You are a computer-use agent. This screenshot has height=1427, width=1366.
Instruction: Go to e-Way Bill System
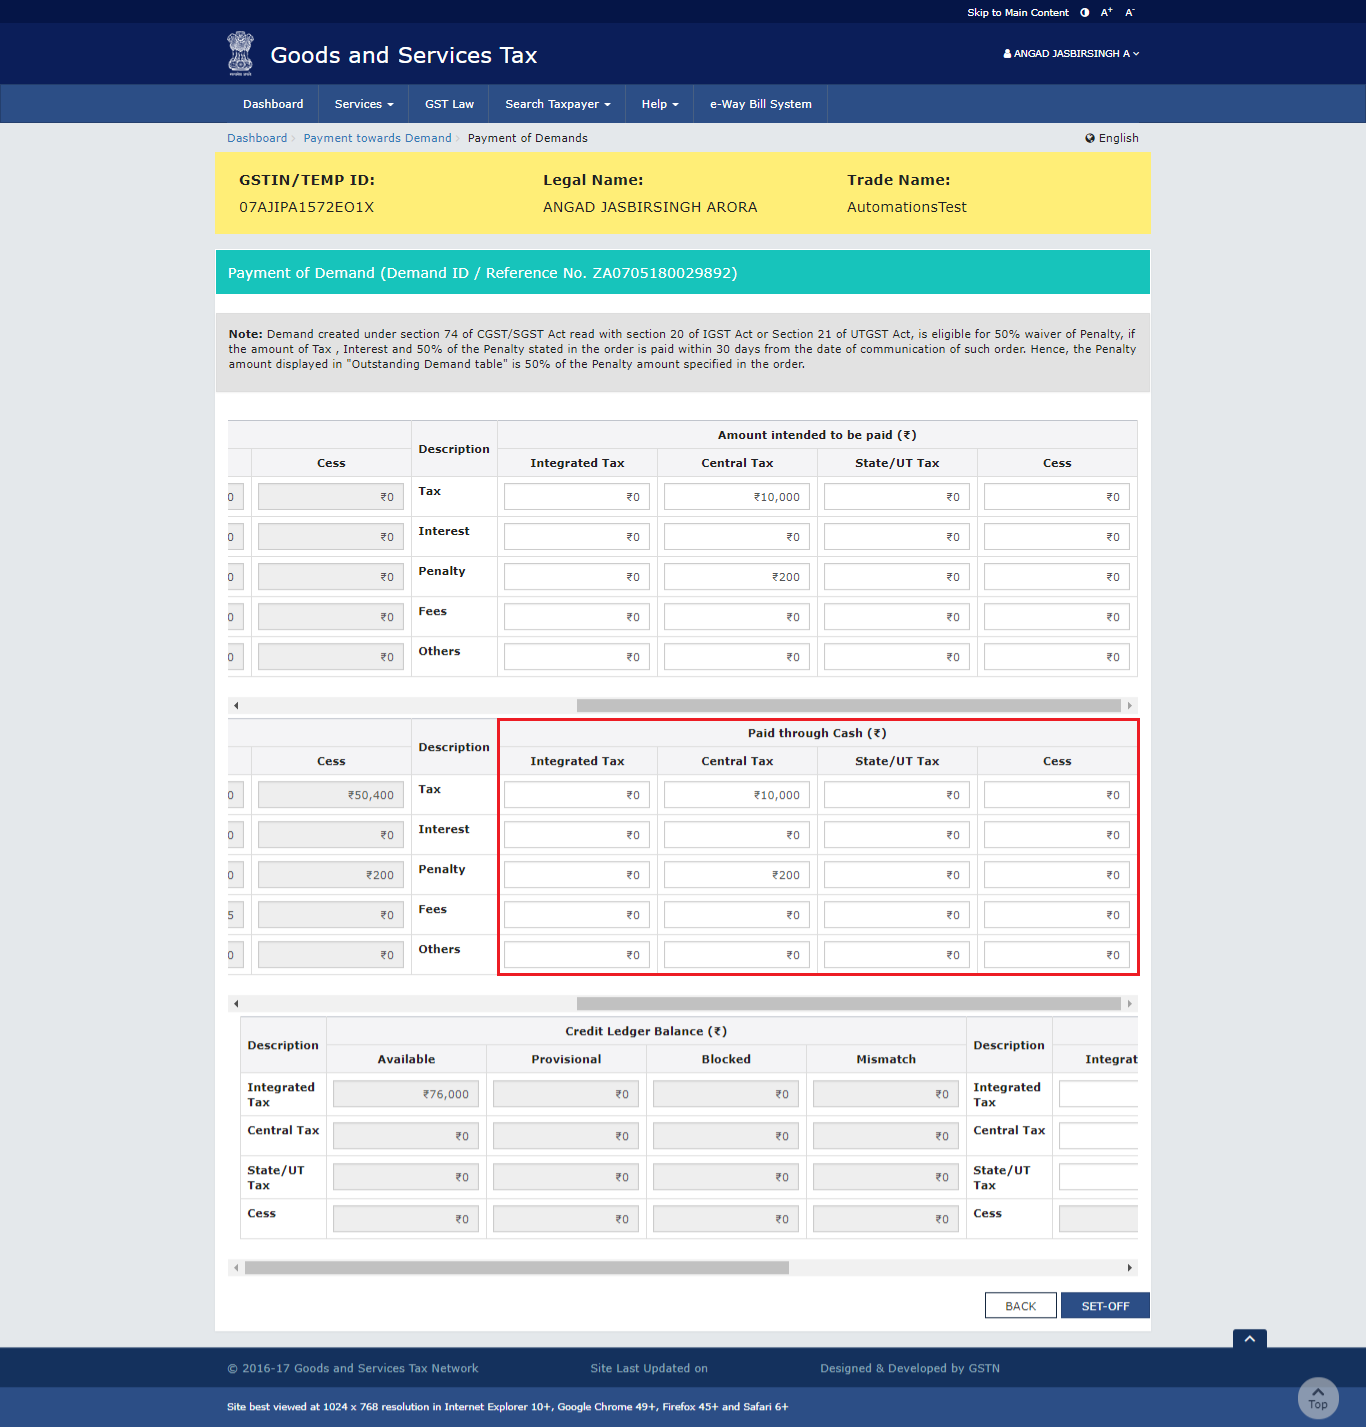[760, 104]
